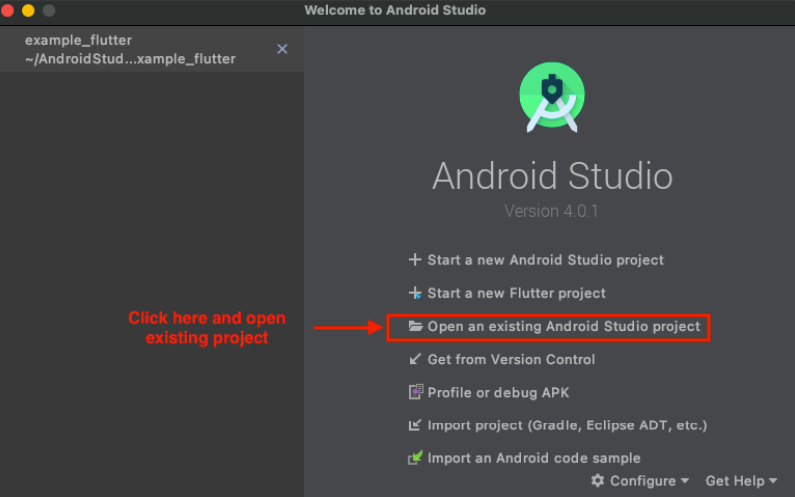
Task: Choose 'Get from Version Control' option
Action: [511, 359]
